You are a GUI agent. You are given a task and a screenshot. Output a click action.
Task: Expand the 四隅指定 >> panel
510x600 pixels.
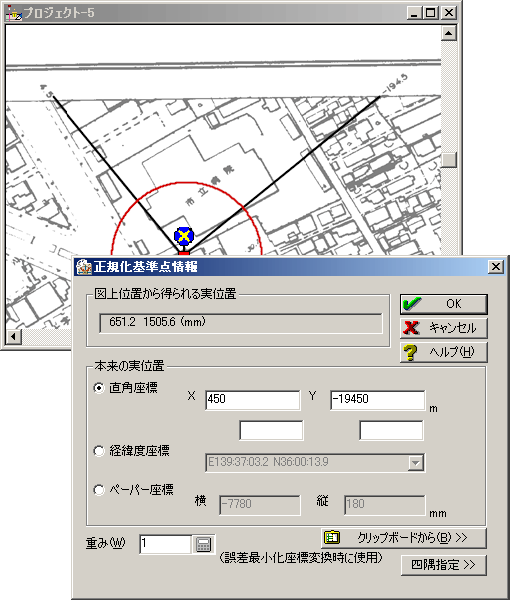(x=444, y=565)
